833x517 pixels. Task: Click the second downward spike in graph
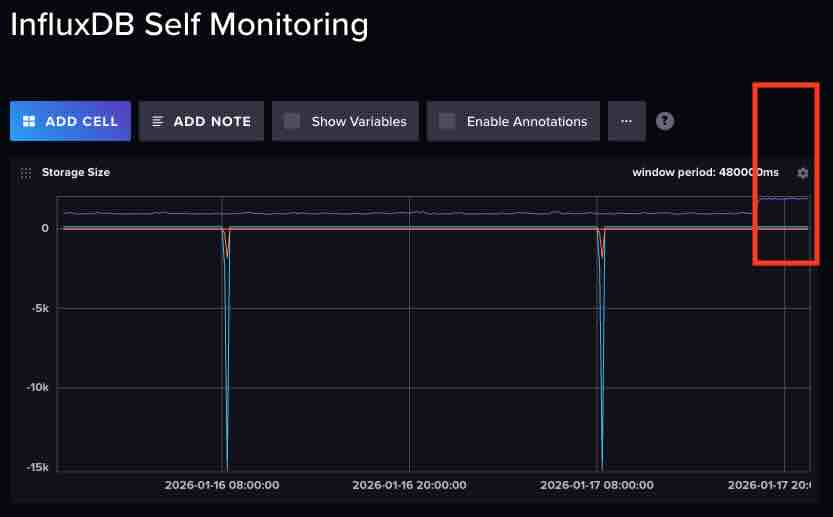point(602,350)
